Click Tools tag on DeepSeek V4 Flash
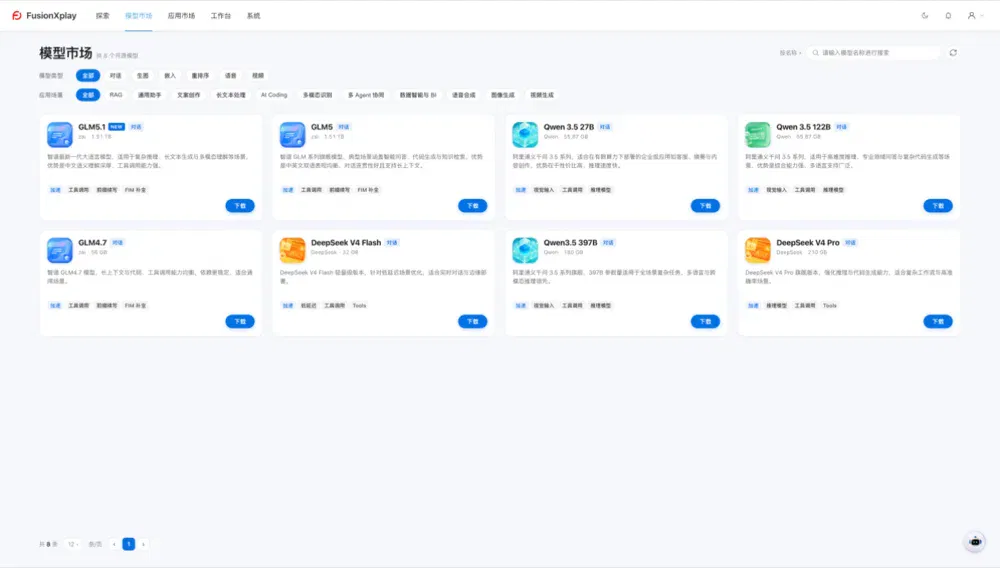This screenshot has width=1000, height=568. coord(360,306)
